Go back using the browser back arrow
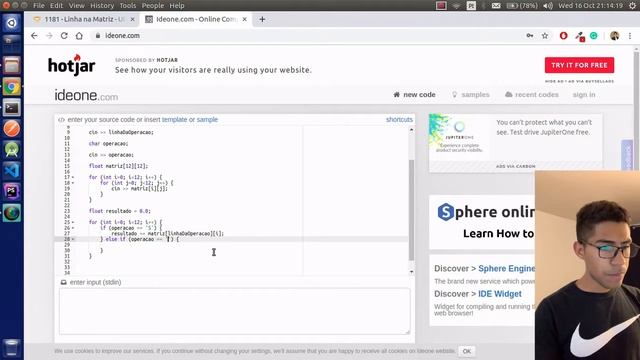 click(x=34, y=36)
